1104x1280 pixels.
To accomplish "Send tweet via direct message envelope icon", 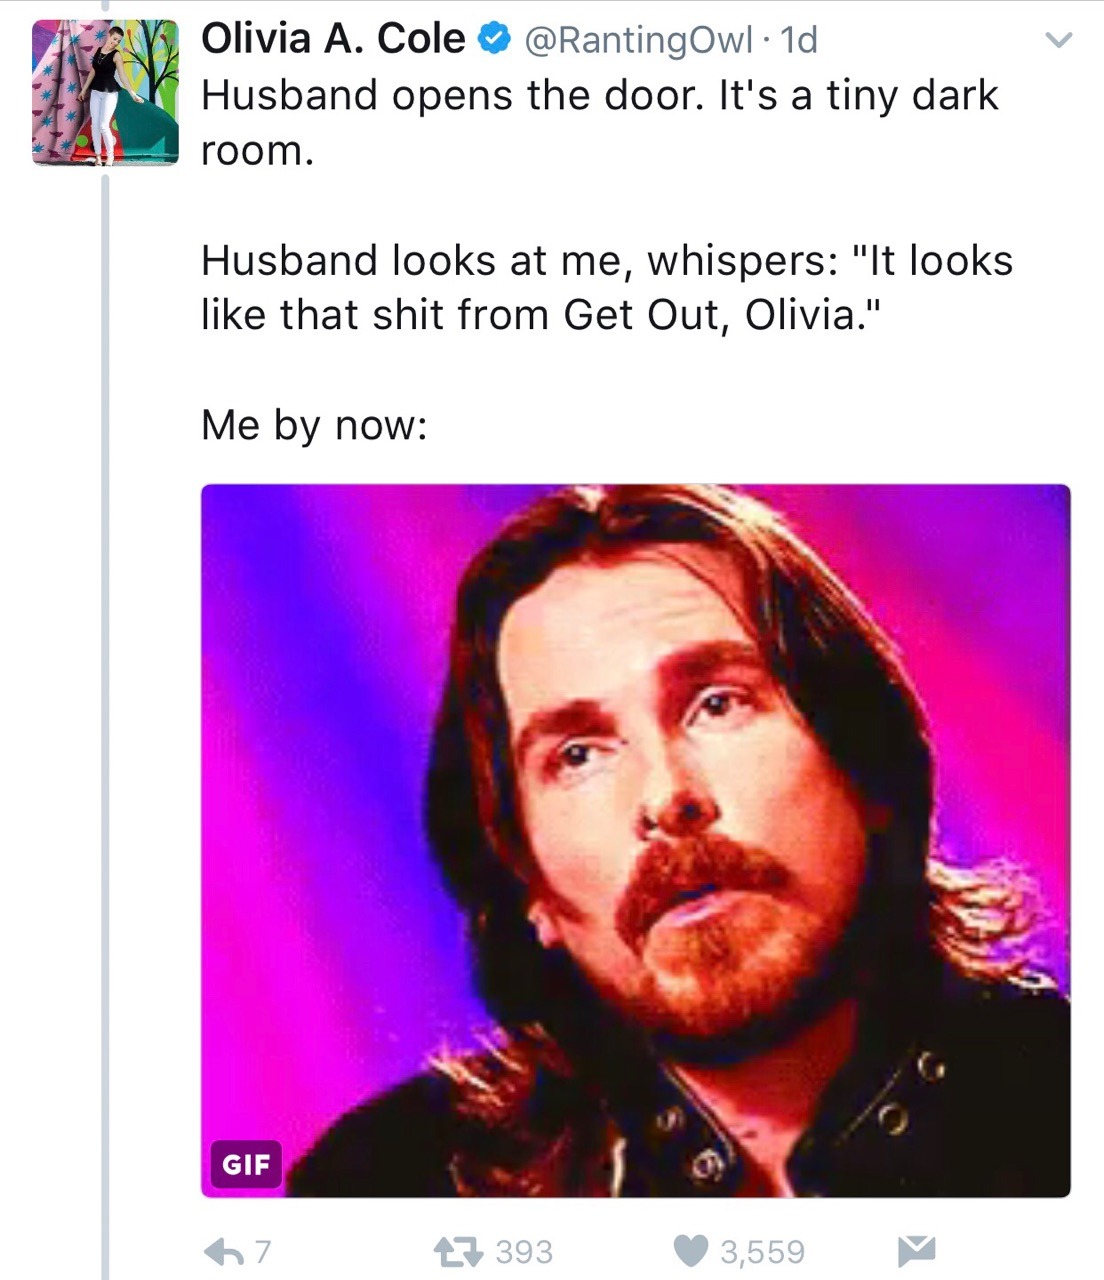I will point(916,1250).
